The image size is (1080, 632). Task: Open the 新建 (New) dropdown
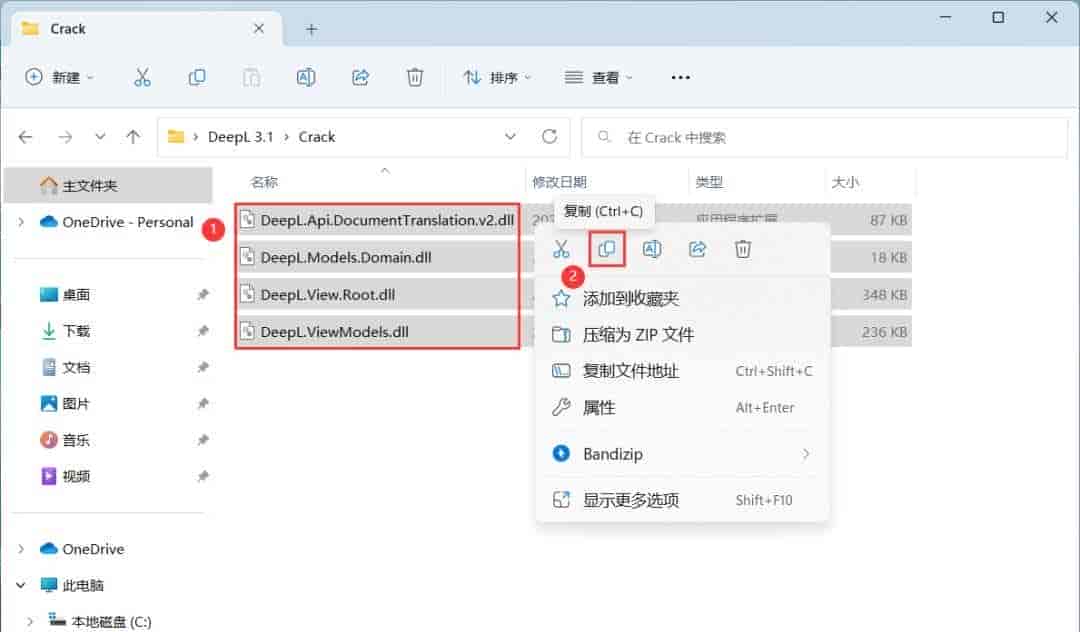[59, 77]
